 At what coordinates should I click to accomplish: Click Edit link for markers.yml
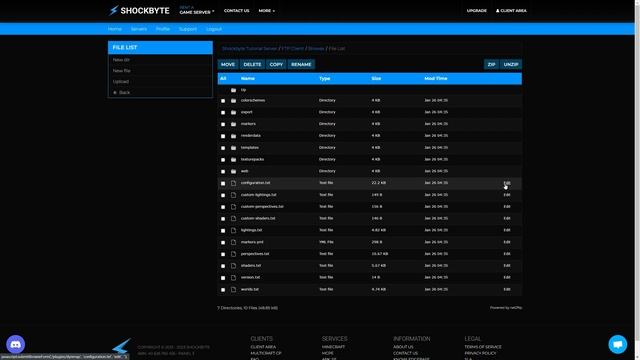(507, 242)
